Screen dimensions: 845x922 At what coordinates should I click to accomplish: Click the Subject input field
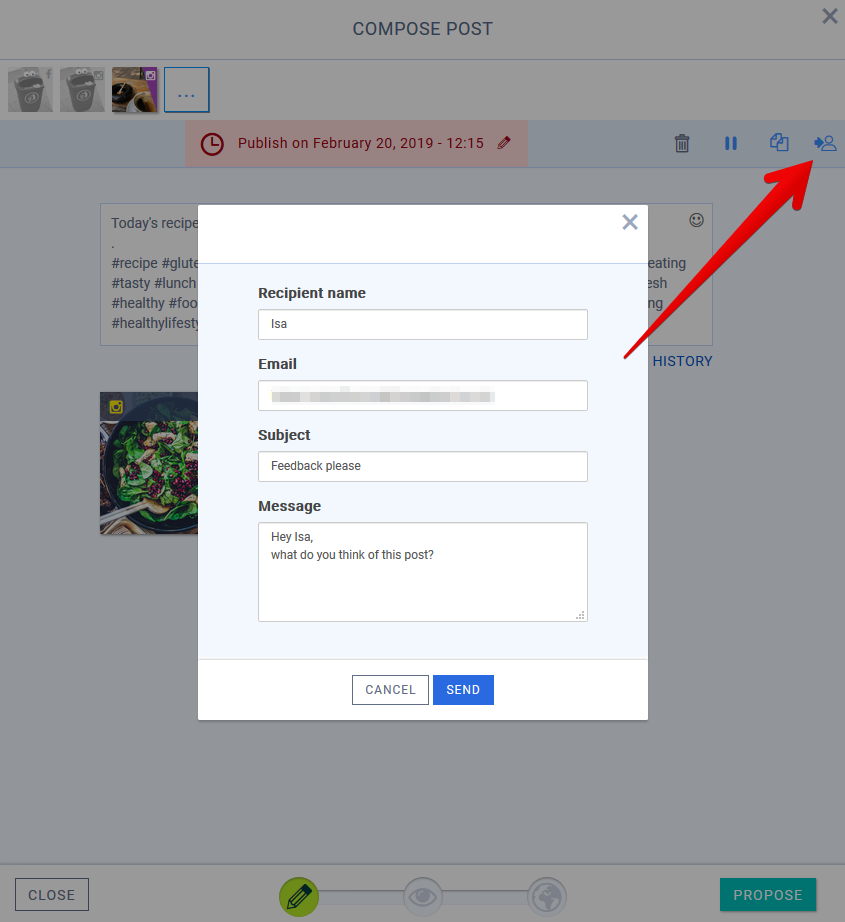click(x=422, y=466)
